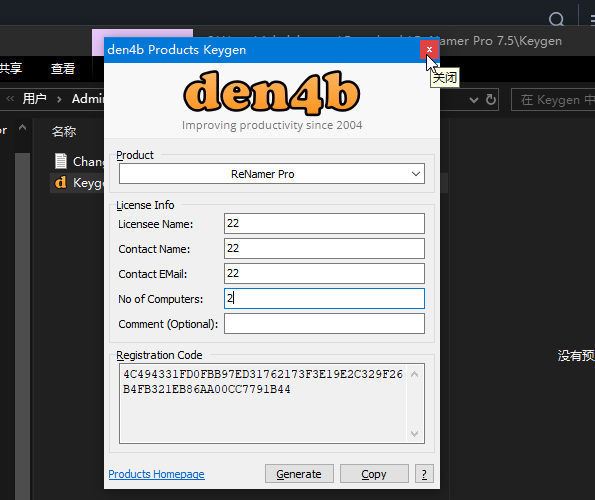Expand the Explorer address history dropdown arrow
The image size is (595, 500).
click(x=474, y=100)
